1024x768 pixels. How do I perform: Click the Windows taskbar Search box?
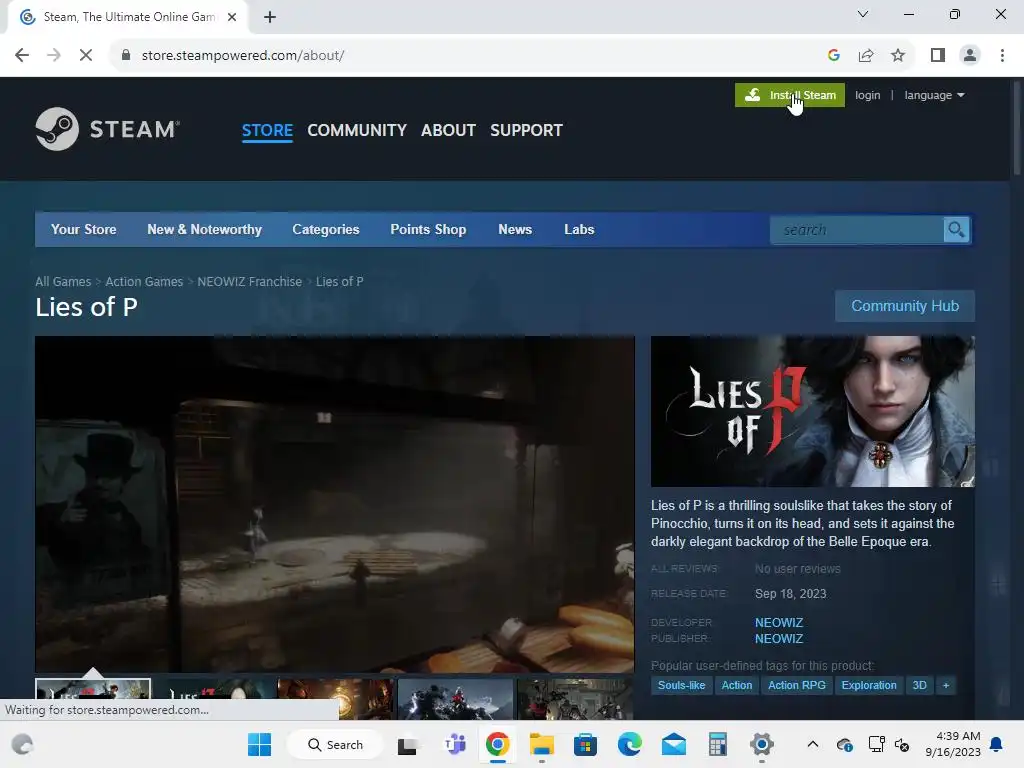click(x=336, y=744)
